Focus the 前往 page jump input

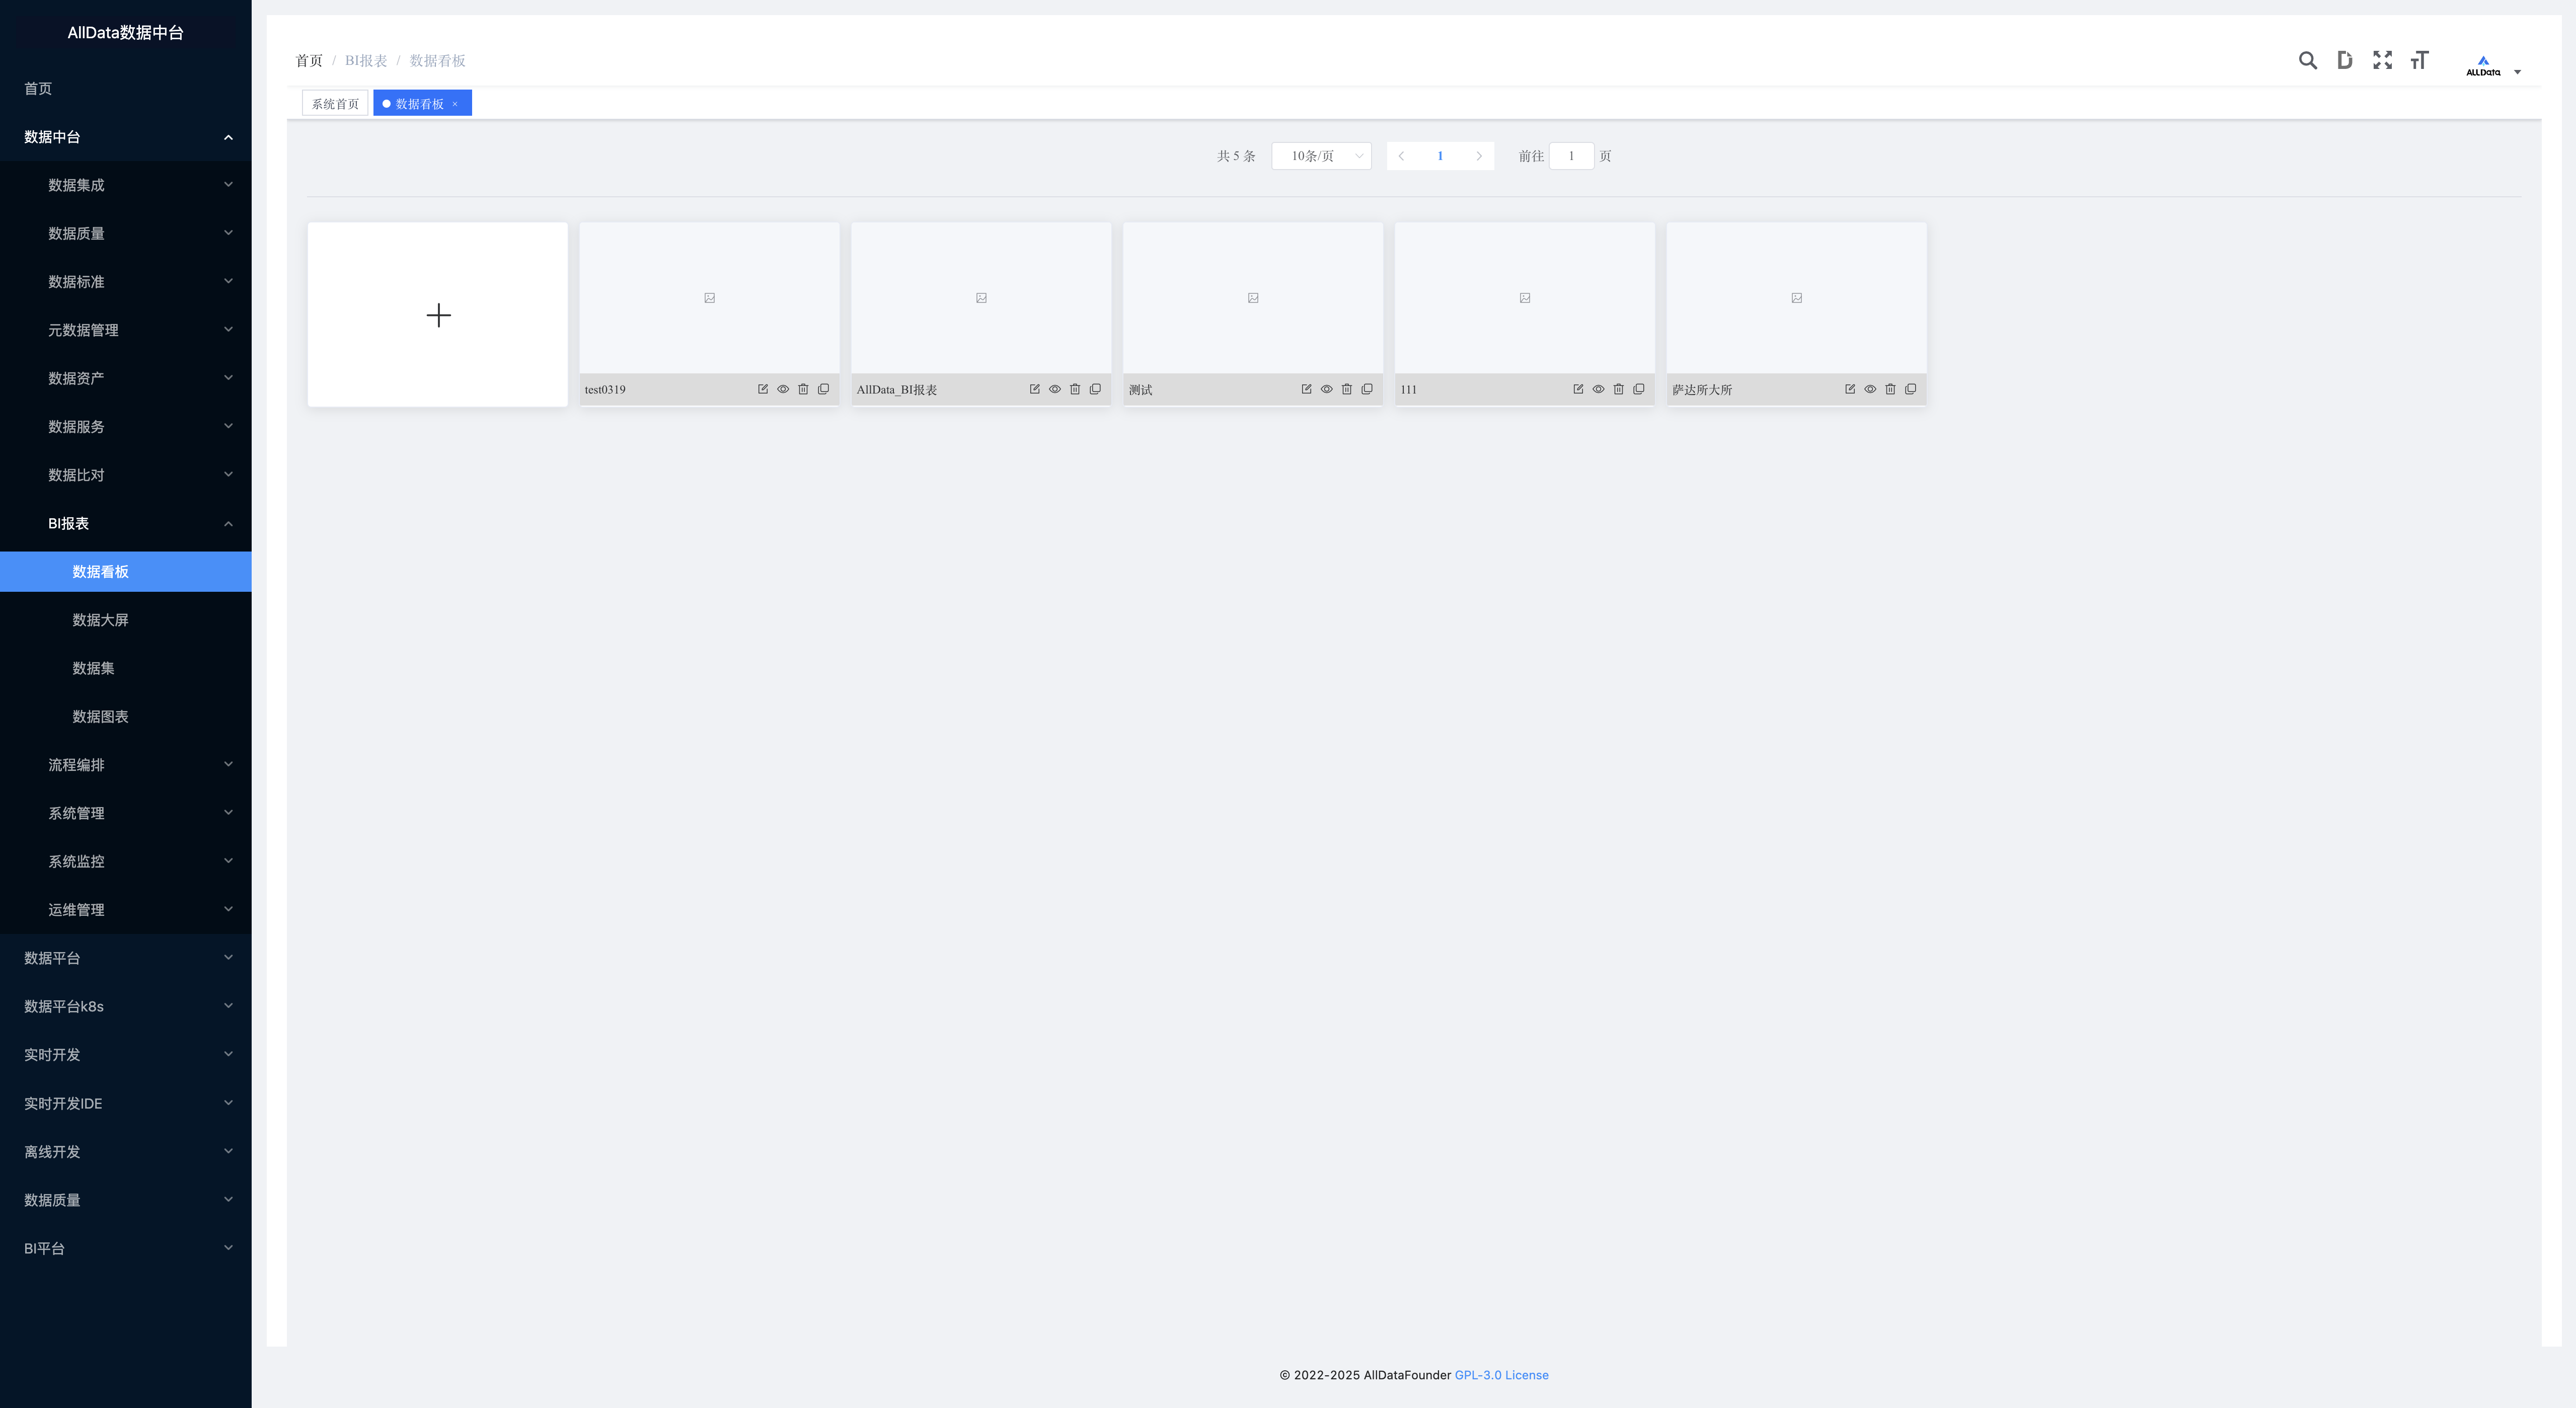tap(1571, 156)
